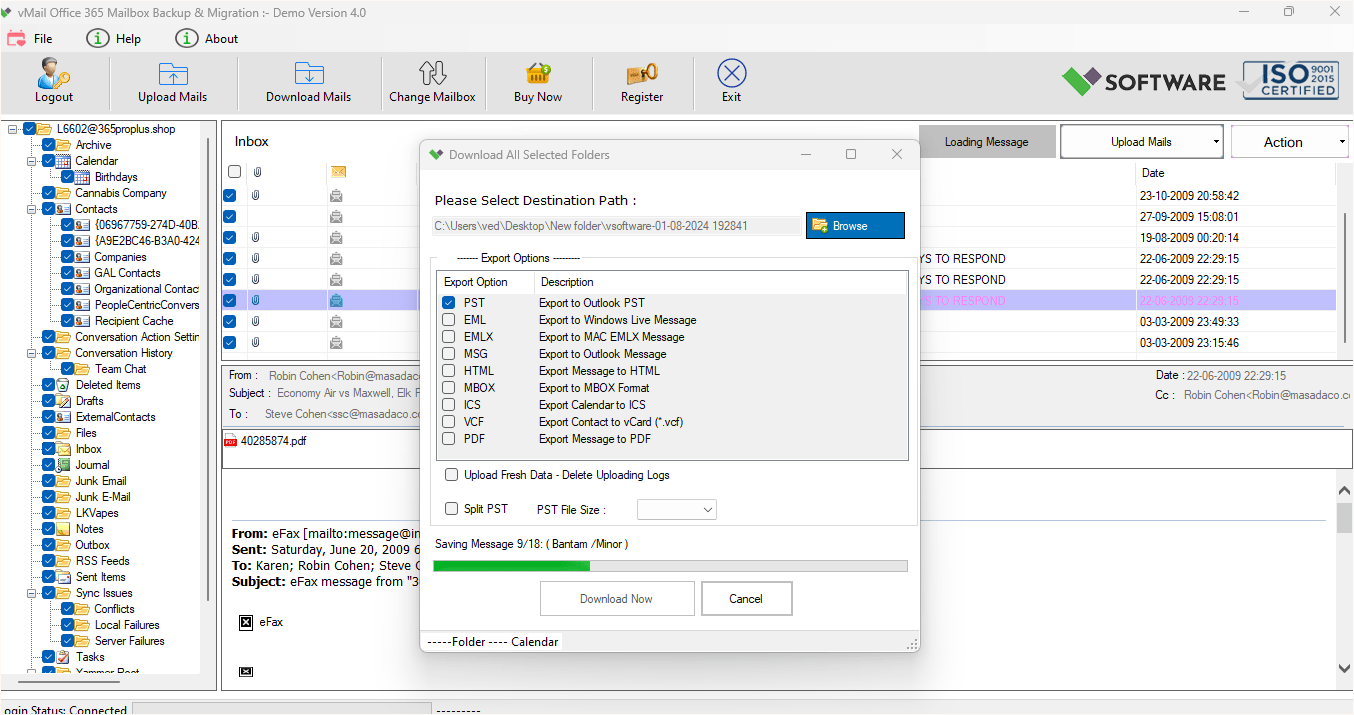Collapse the Calendar tree node

pos(32,161)
